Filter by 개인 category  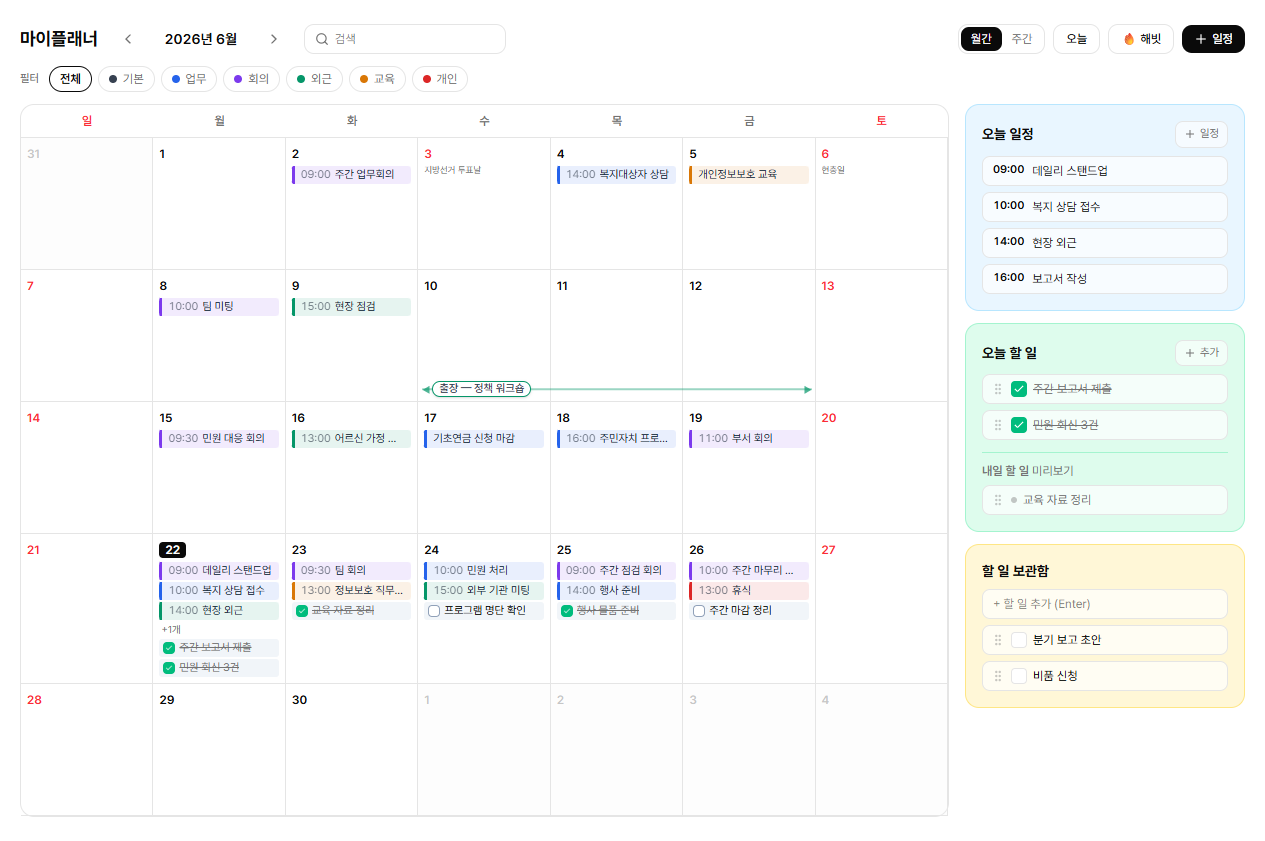point(440,79)
